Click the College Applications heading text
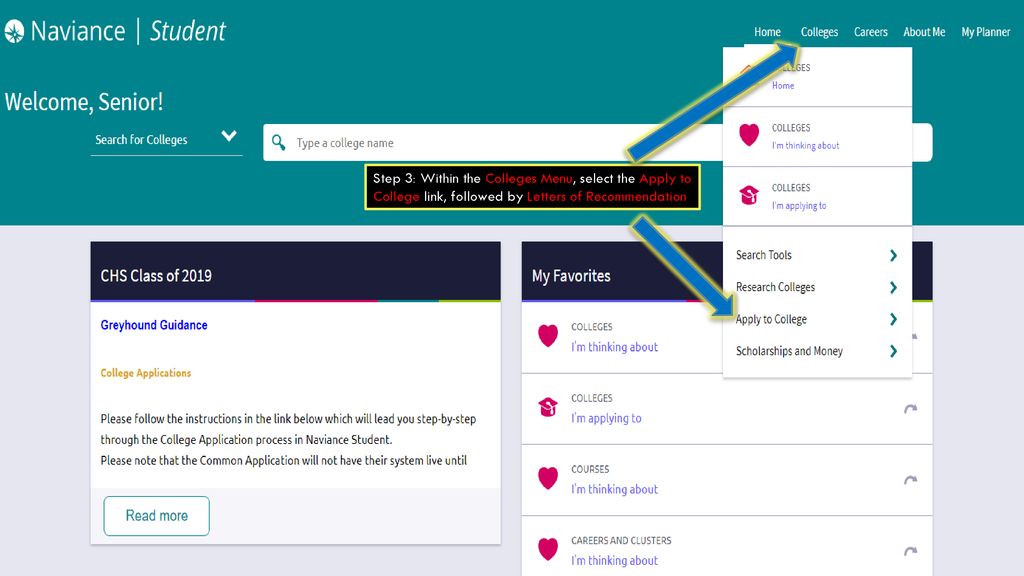1024x576 pixels. click(146, 373)
